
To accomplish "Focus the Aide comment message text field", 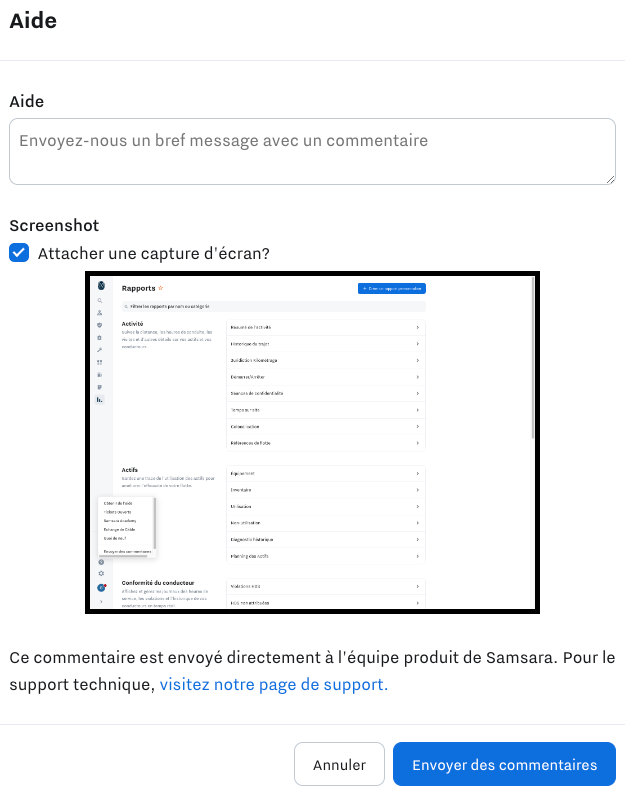I will (312, 152).
